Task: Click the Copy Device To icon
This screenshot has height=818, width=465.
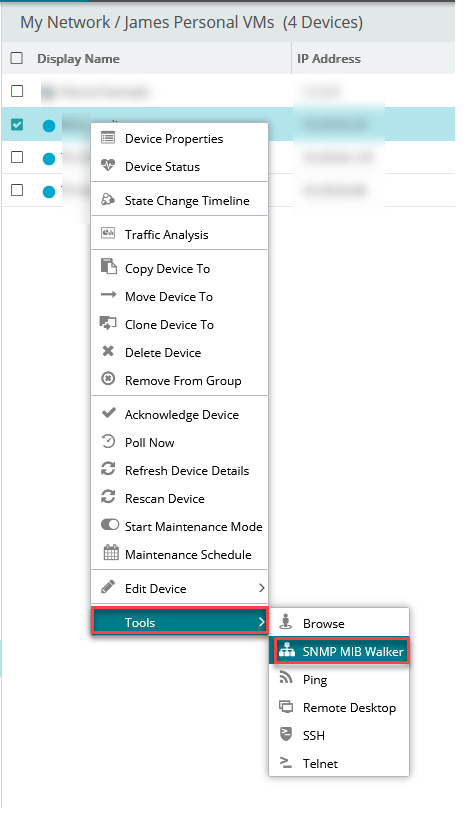Action: coord(109,267)
